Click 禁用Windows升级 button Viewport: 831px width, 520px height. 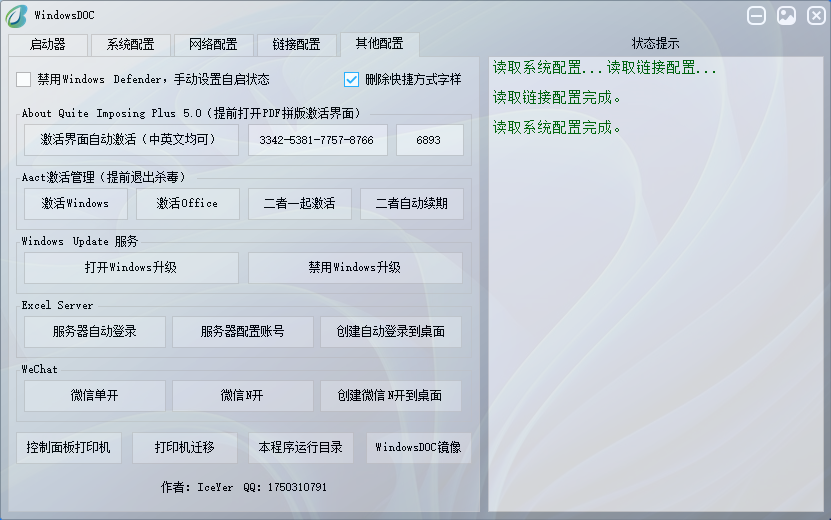355,268
